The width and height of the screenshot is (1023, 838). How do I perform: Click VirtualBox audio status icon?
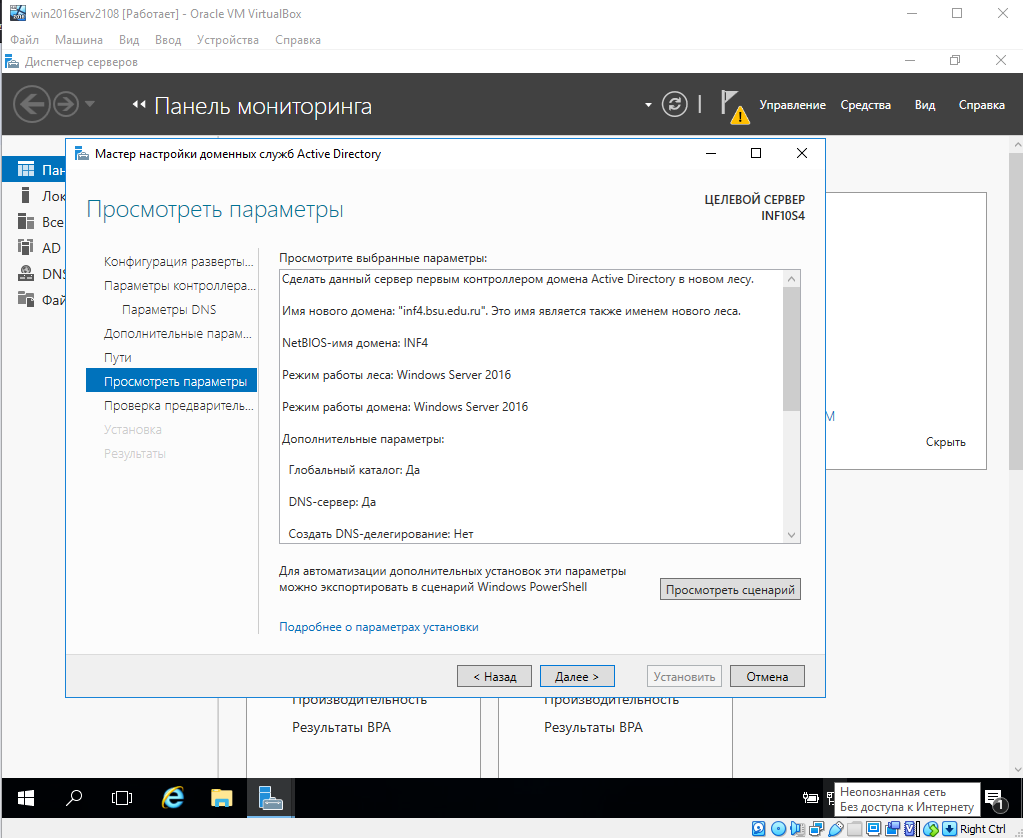(x=797, y=829)
